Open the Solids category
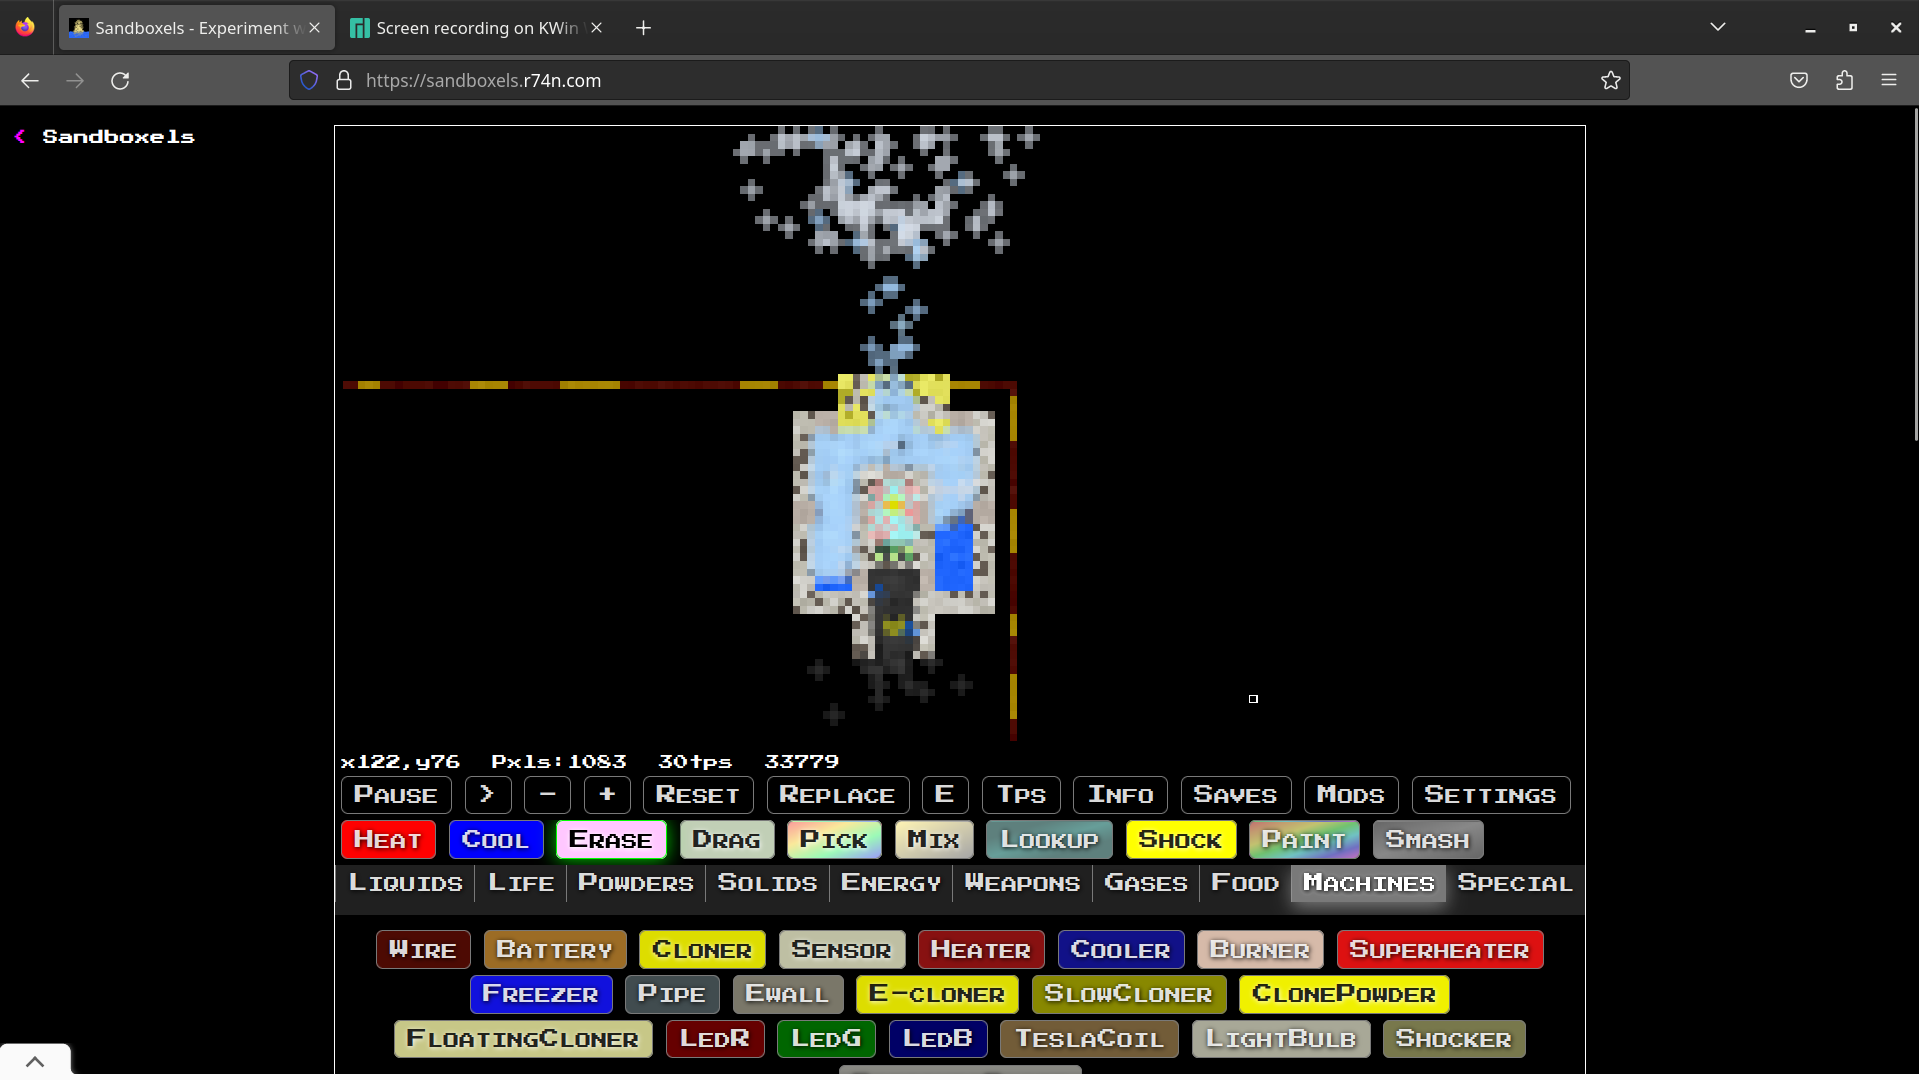1919x1080 pixels. pos(768,884)
